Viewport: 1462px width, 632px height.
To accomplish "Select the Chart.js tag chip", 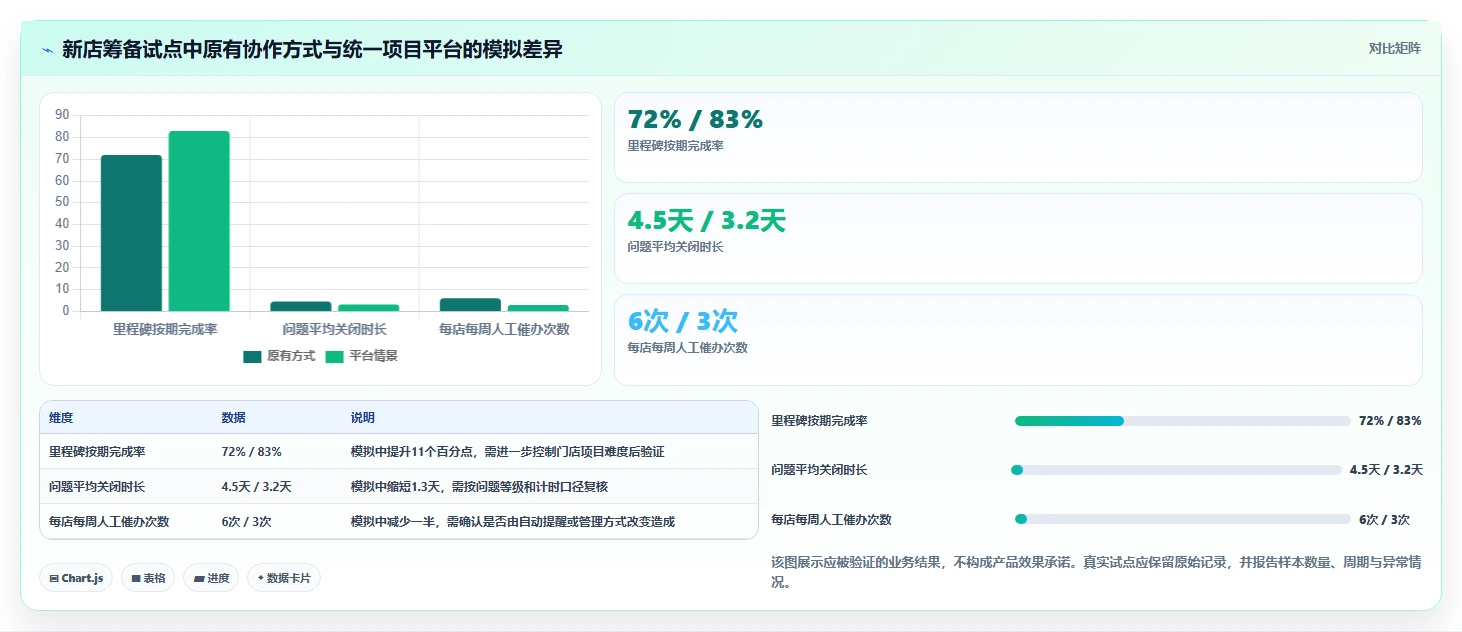I will (x=76, y=578).
